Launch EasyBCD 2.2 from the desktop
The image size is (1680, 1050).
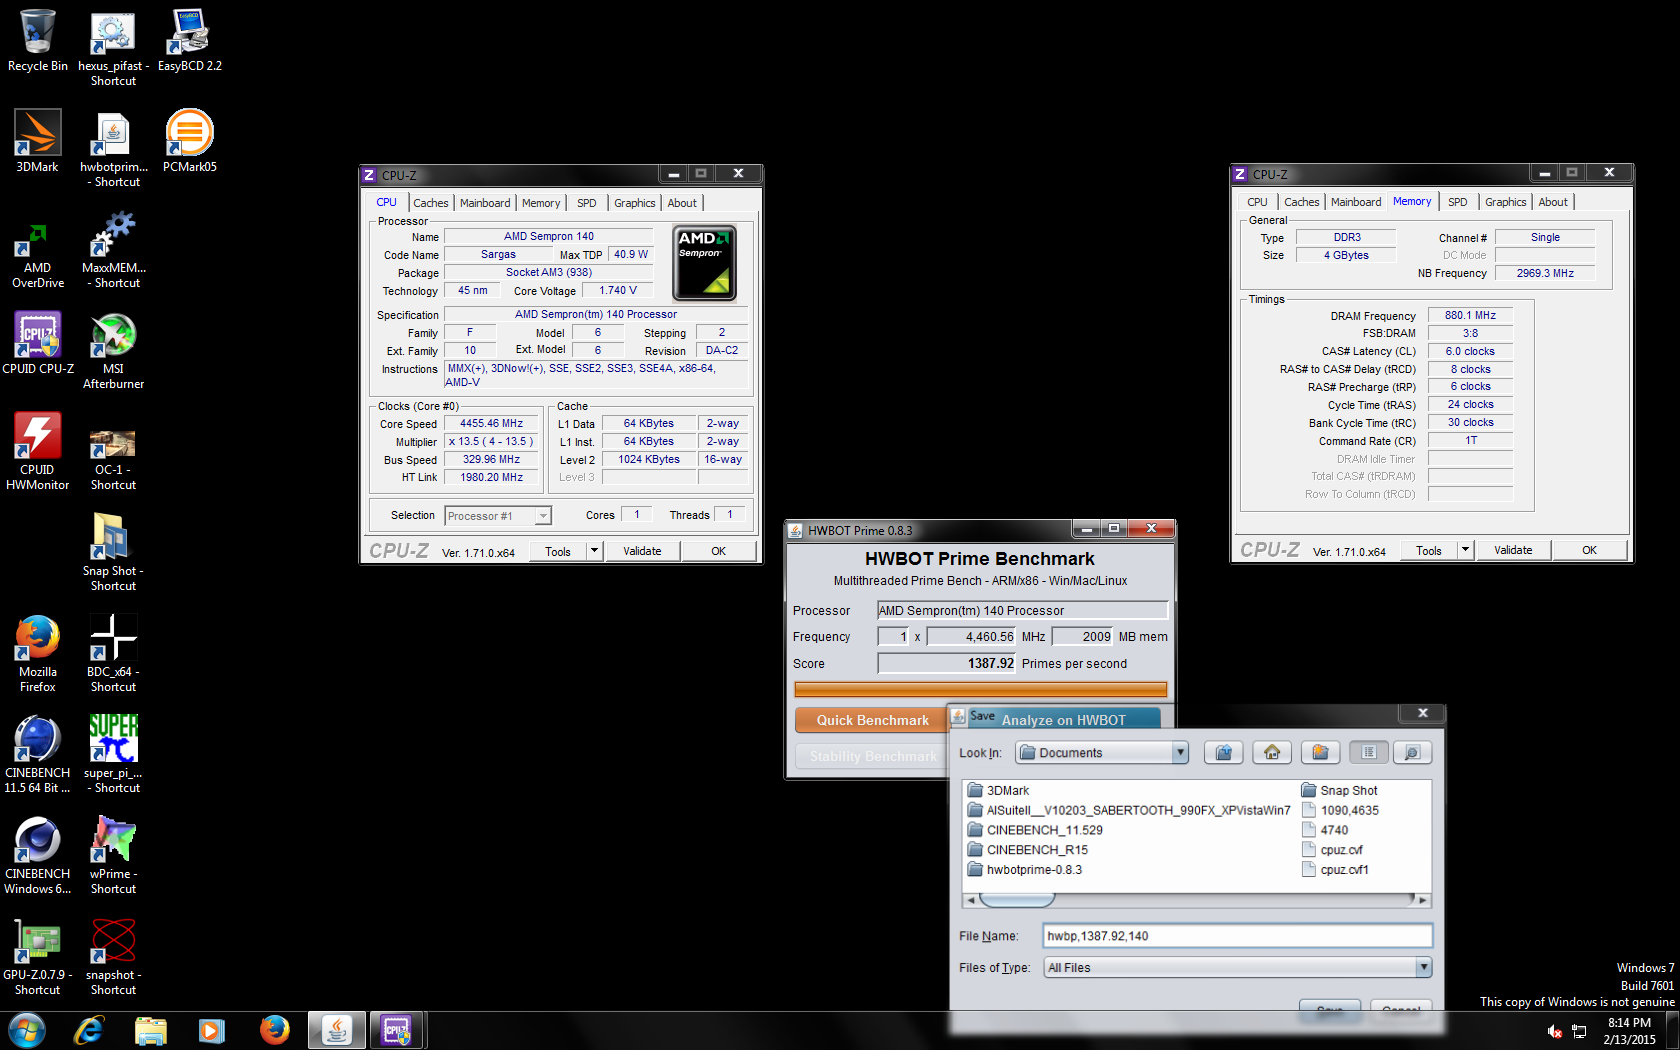(x=189, y=42)
